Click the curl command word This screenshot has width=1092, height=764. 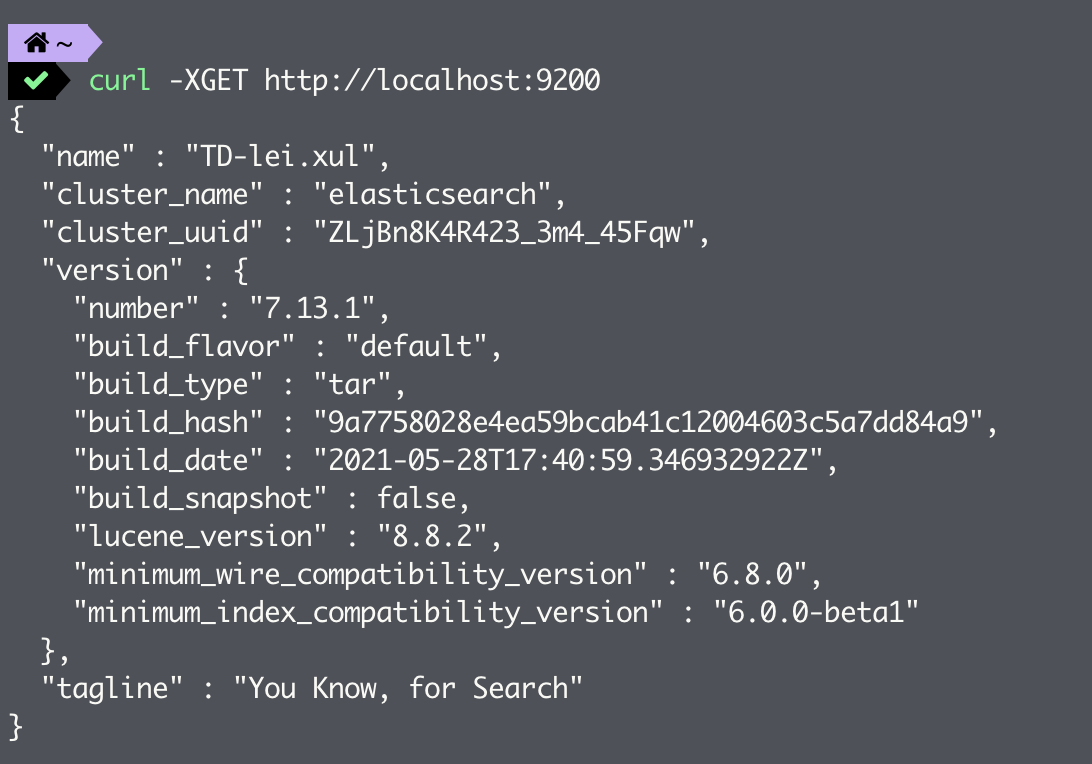coord(120,80)
